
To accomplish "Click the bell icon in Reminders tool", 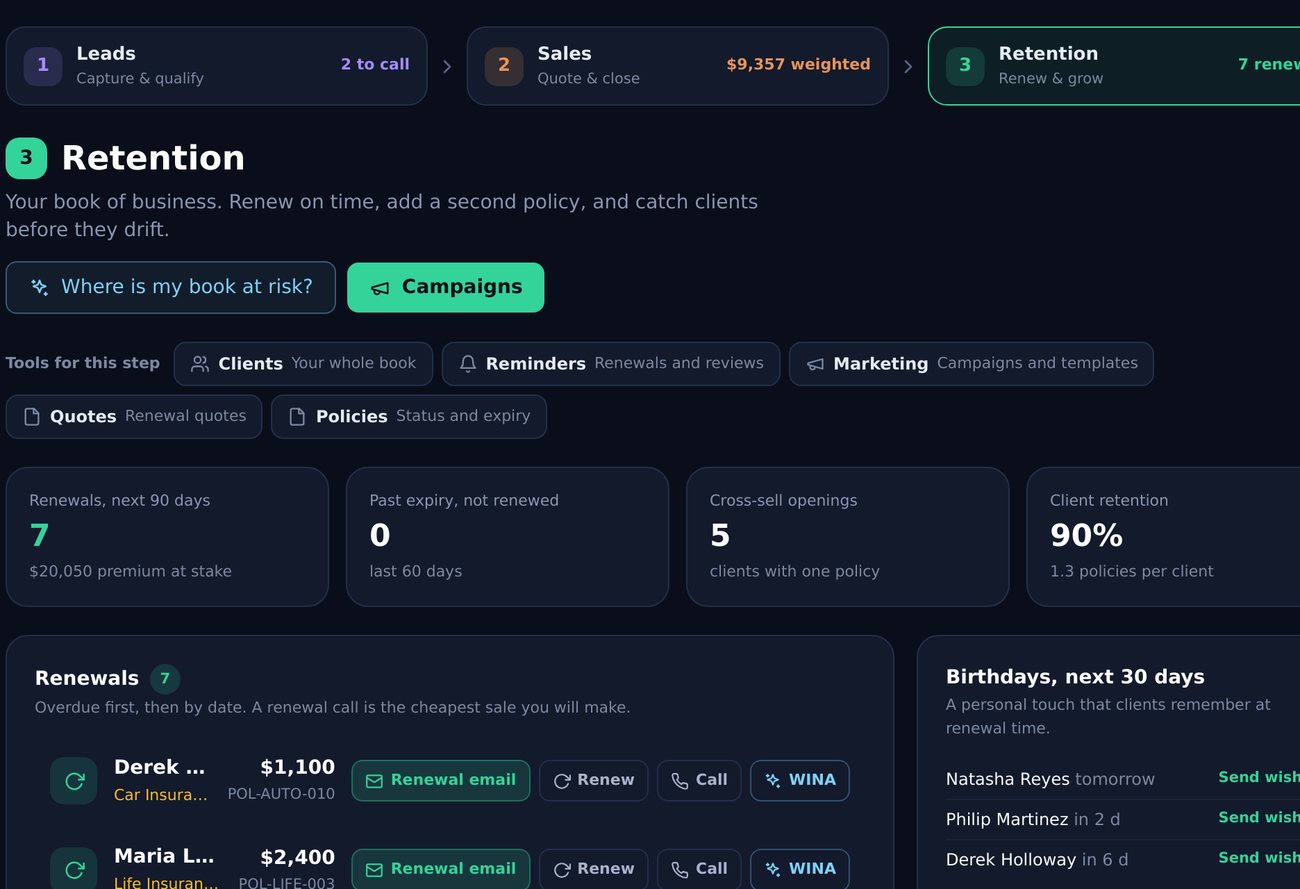I will [x=468, y=364].
